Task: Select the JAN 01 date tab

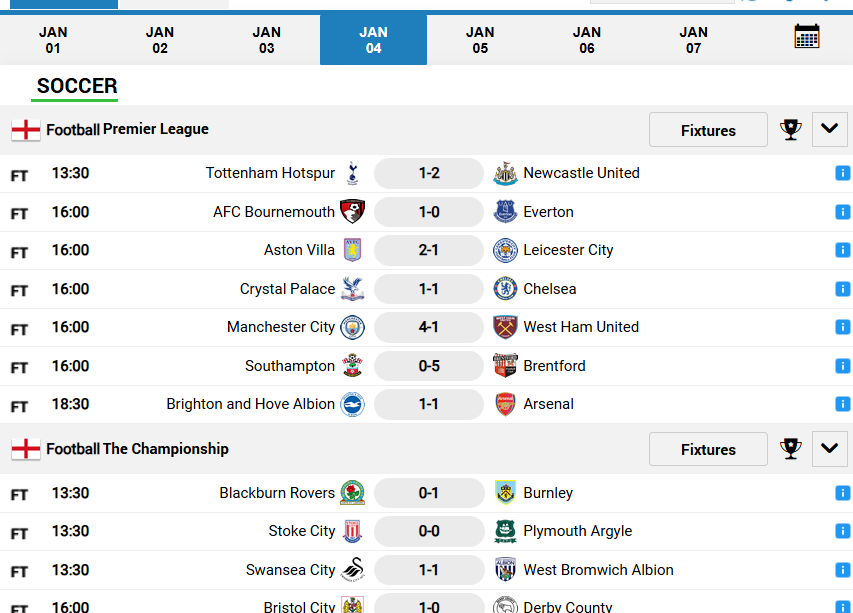Action: pyautogui.click(x=53, y=40)
